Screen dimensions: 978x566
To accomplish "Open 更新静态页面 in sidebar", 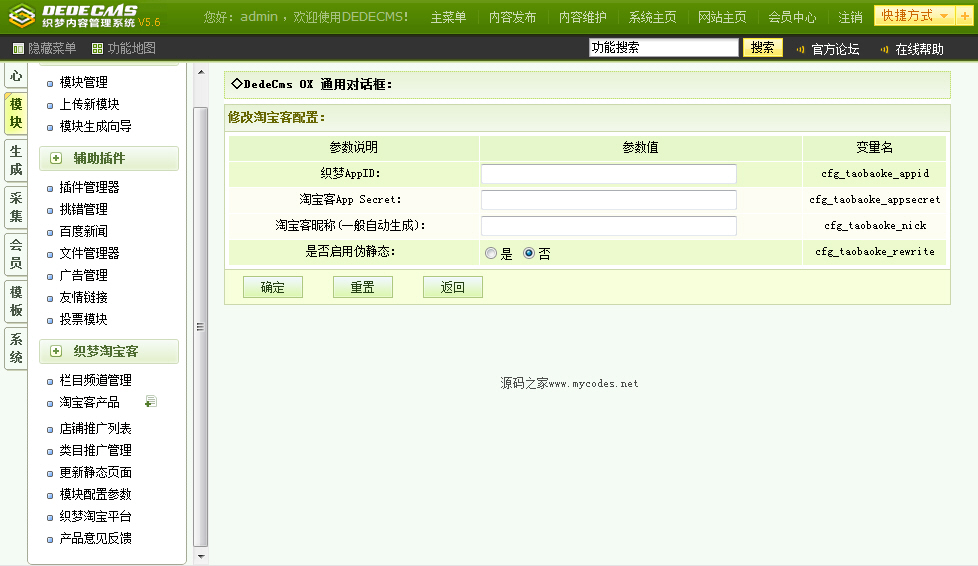I will [x=95, y=472].
